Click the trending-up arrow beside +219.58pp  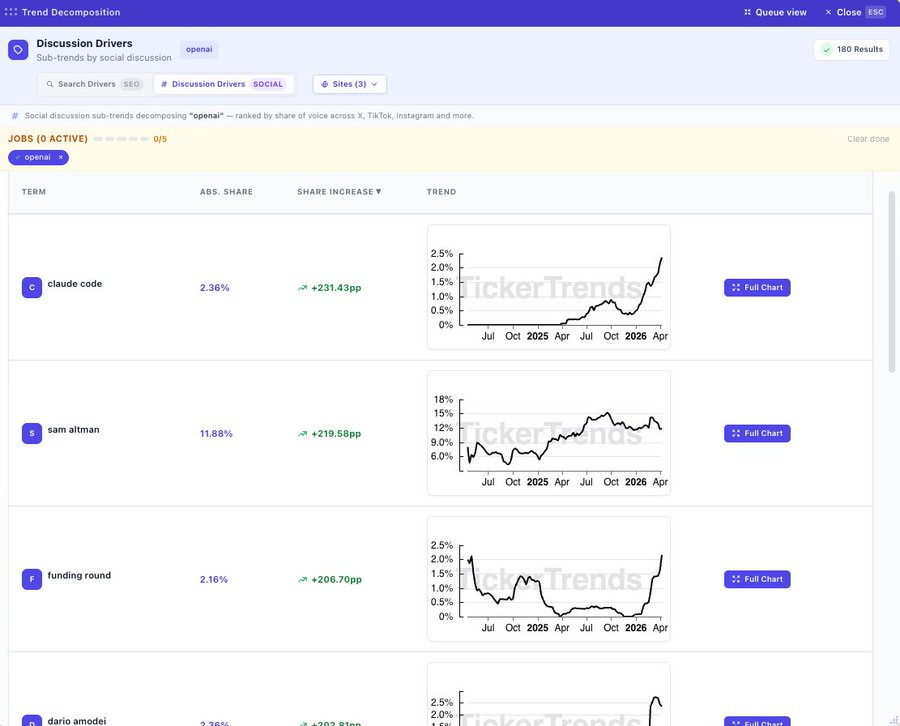(x=302, y=434)
